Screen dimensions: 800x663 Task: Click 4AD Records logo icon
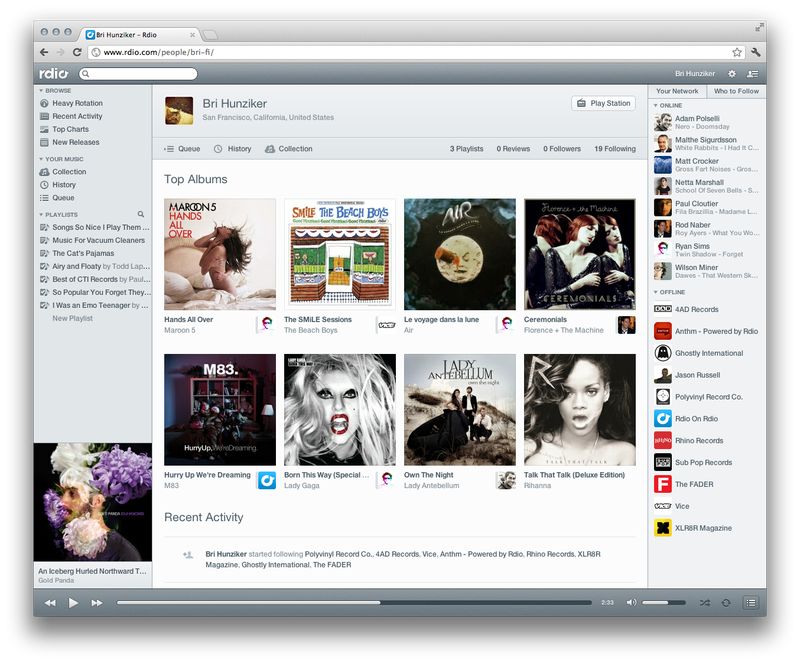[x=663, y=309]
